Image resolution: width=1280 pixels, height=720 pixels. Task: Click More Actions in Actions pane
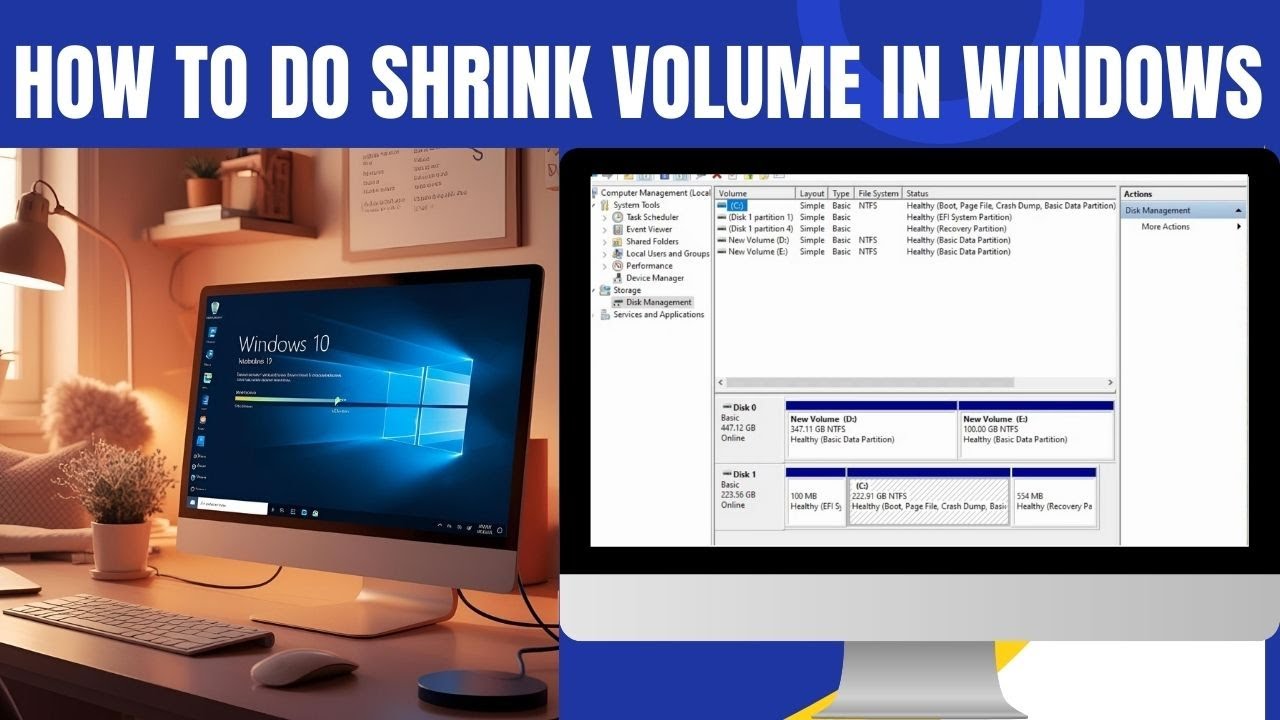tap(1166, 226)
